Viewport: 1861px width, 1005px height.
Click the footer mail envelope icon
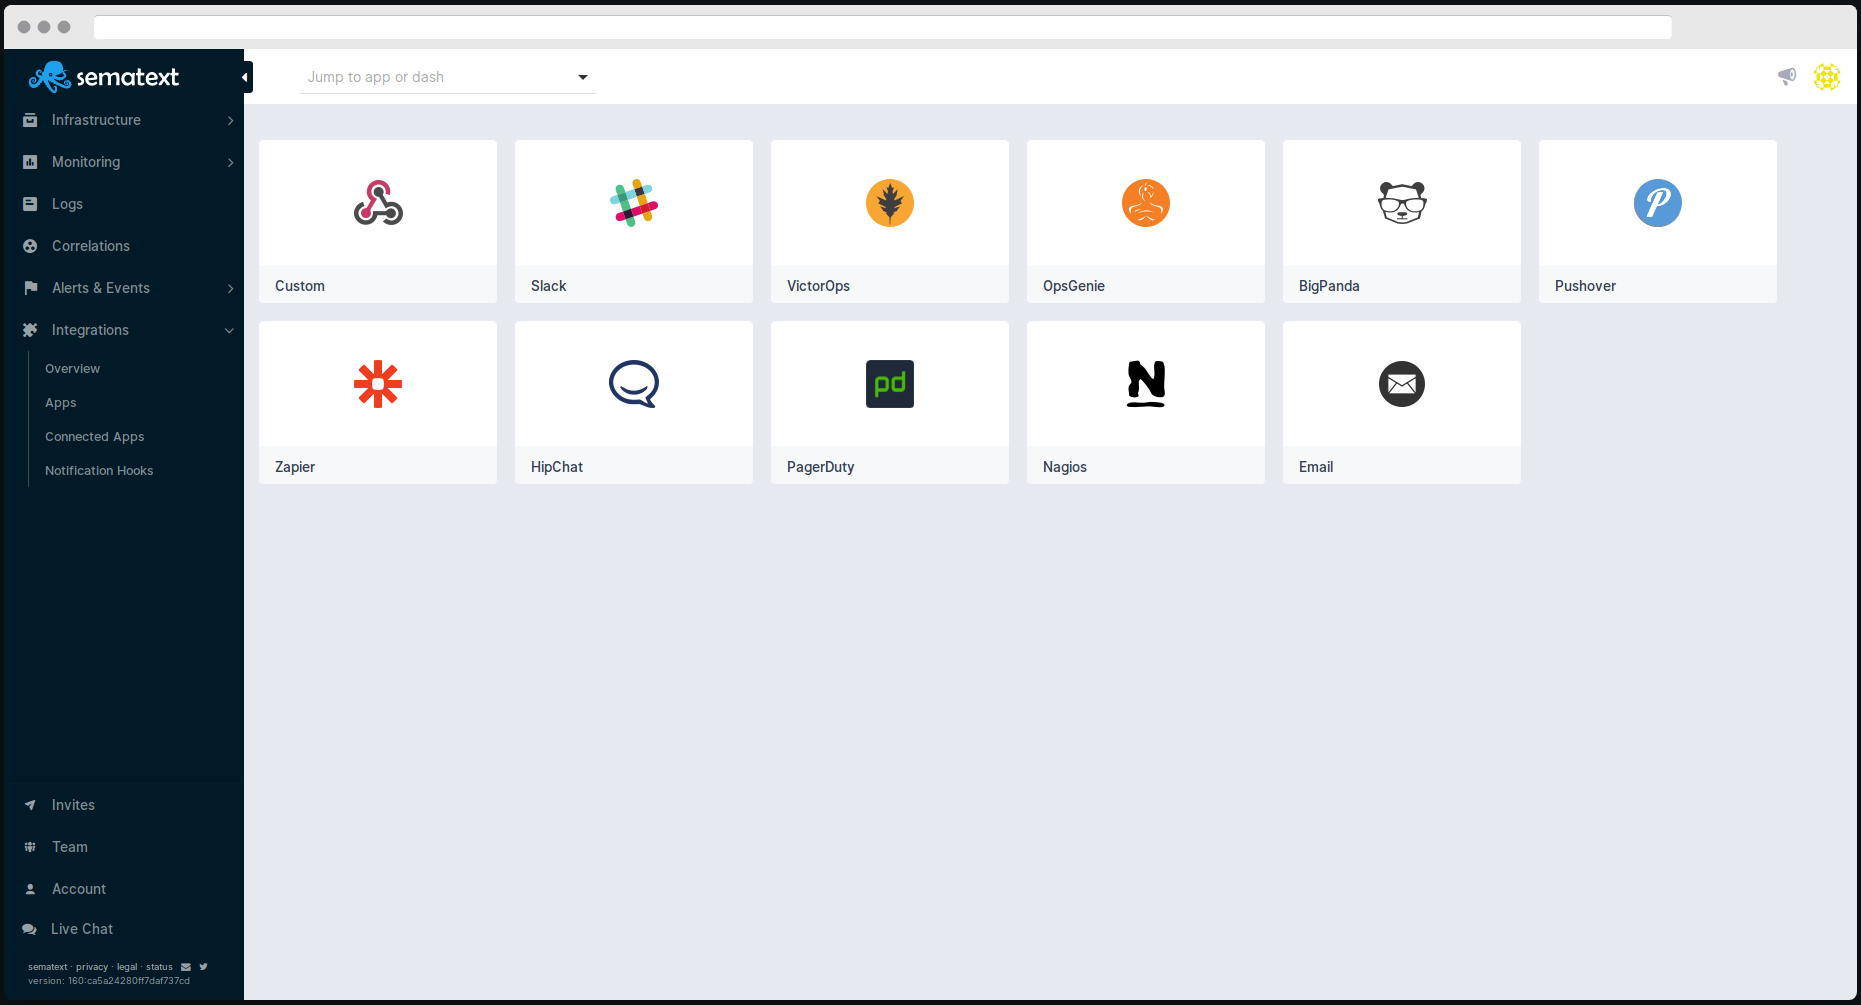[x=186, y=967]
